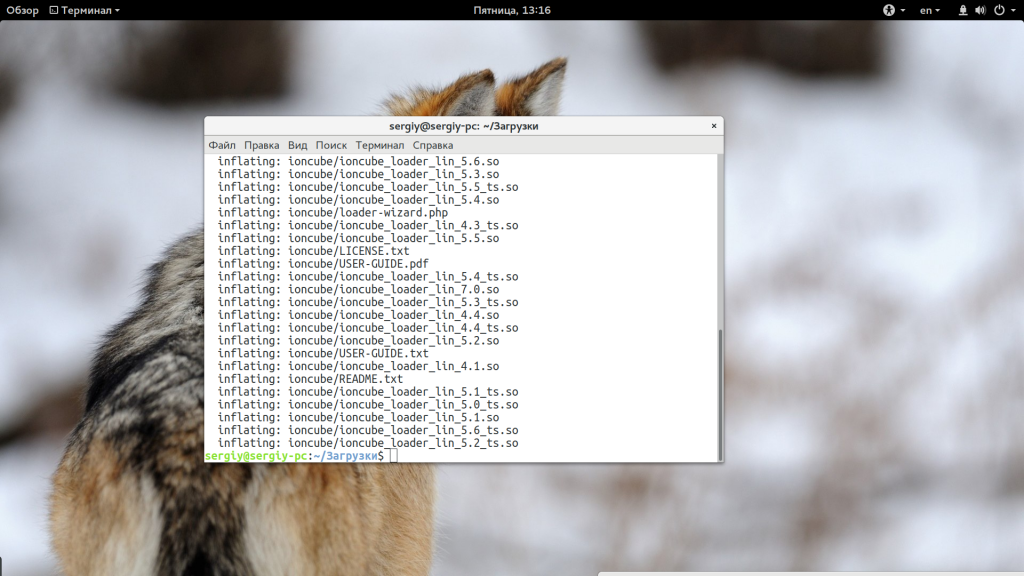This screenshot has width=1024, height=576.
Task: Open the Поиск menu
Action: tap(331, 145)
